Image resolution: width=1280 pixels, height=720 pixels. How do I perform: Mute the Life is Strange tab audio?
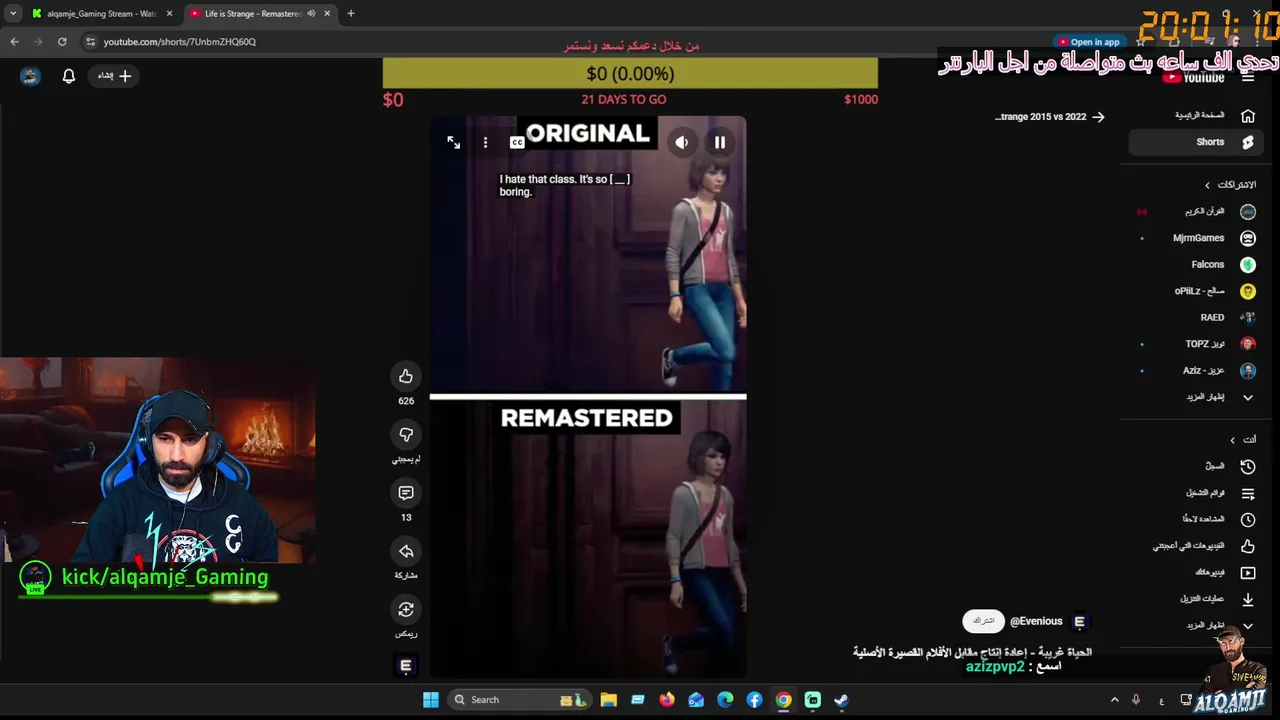(x=311, y=14)
